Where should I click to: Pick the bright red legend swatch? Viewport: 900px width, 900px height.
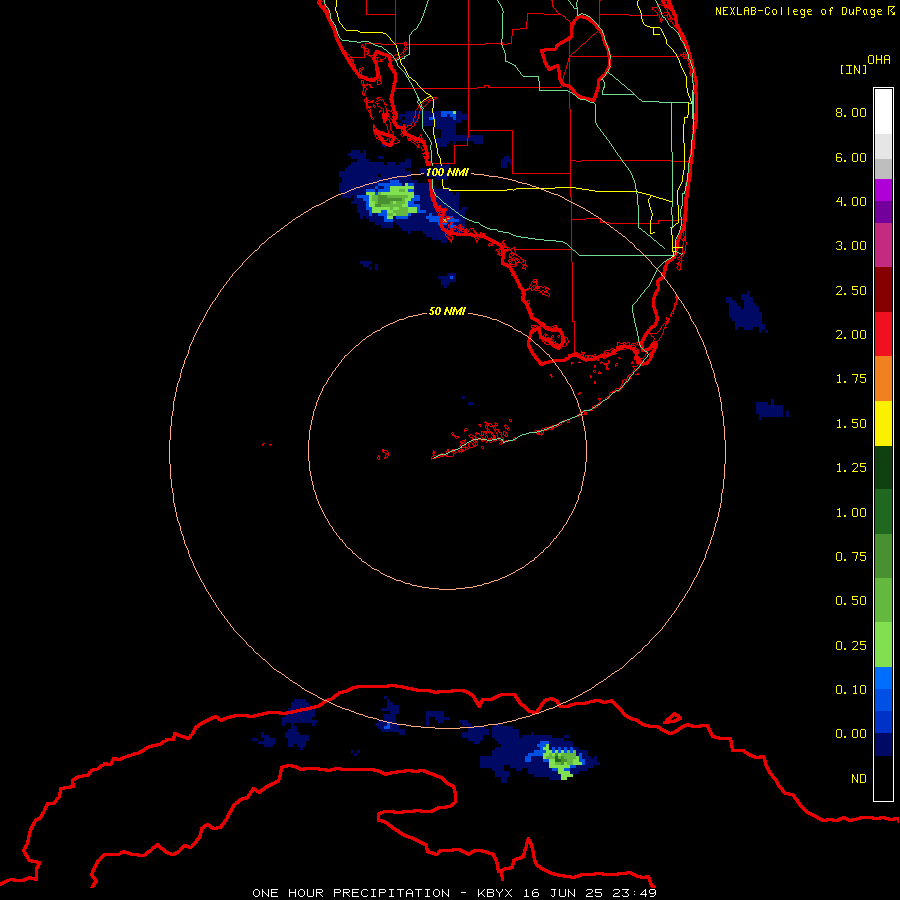pyautogui.click(x=883, y=334)
